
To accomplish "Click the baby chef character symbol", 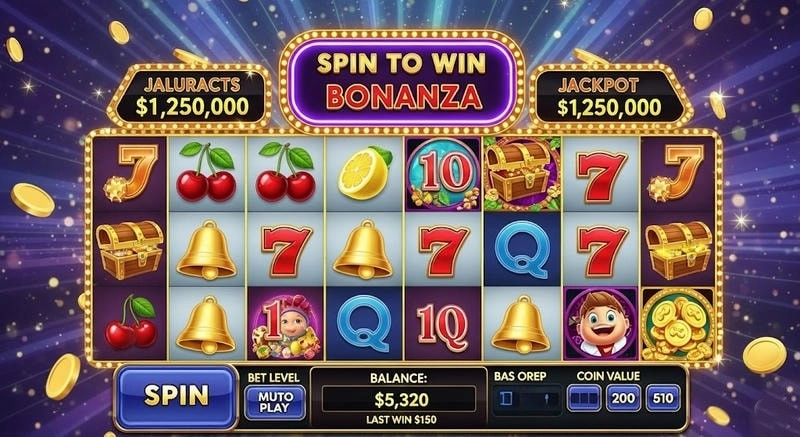I will point(286,325).
